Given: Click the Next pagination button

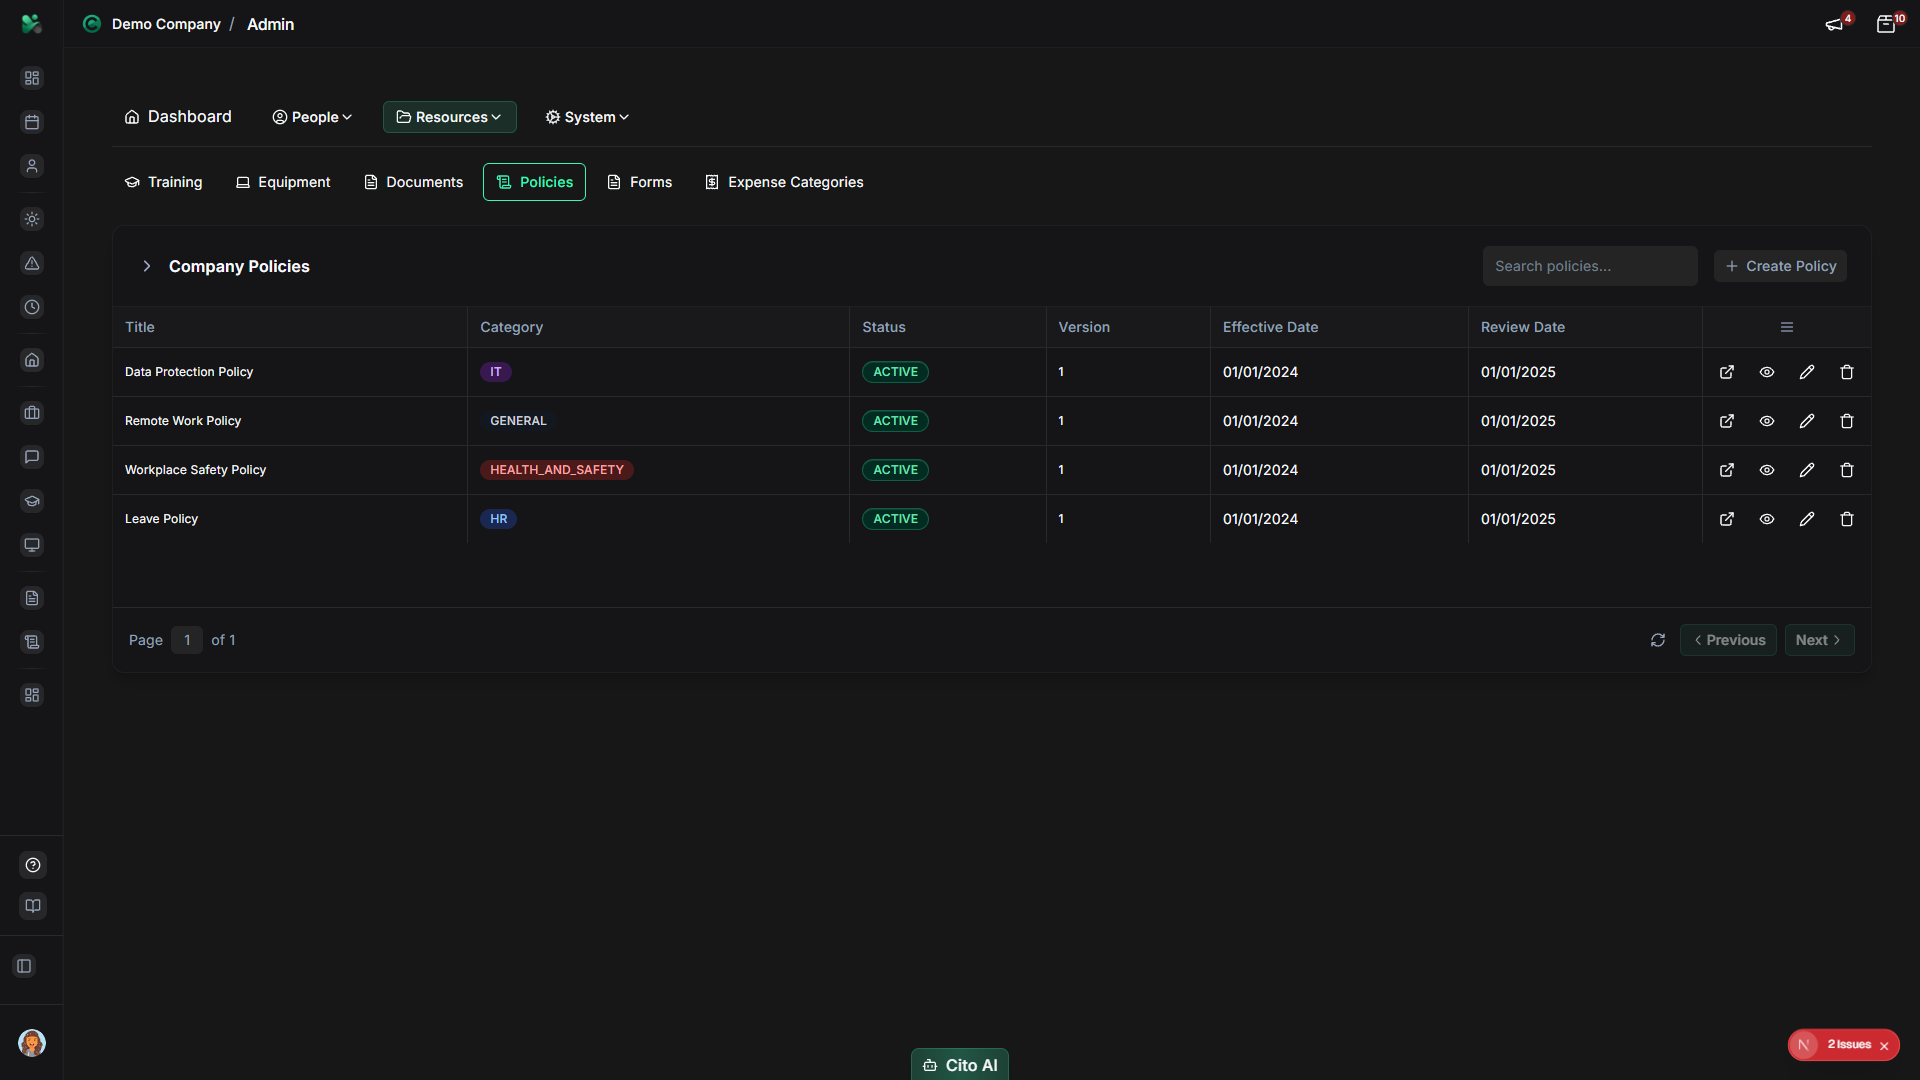Looking at the screenshot, I should pos(1819,640).
